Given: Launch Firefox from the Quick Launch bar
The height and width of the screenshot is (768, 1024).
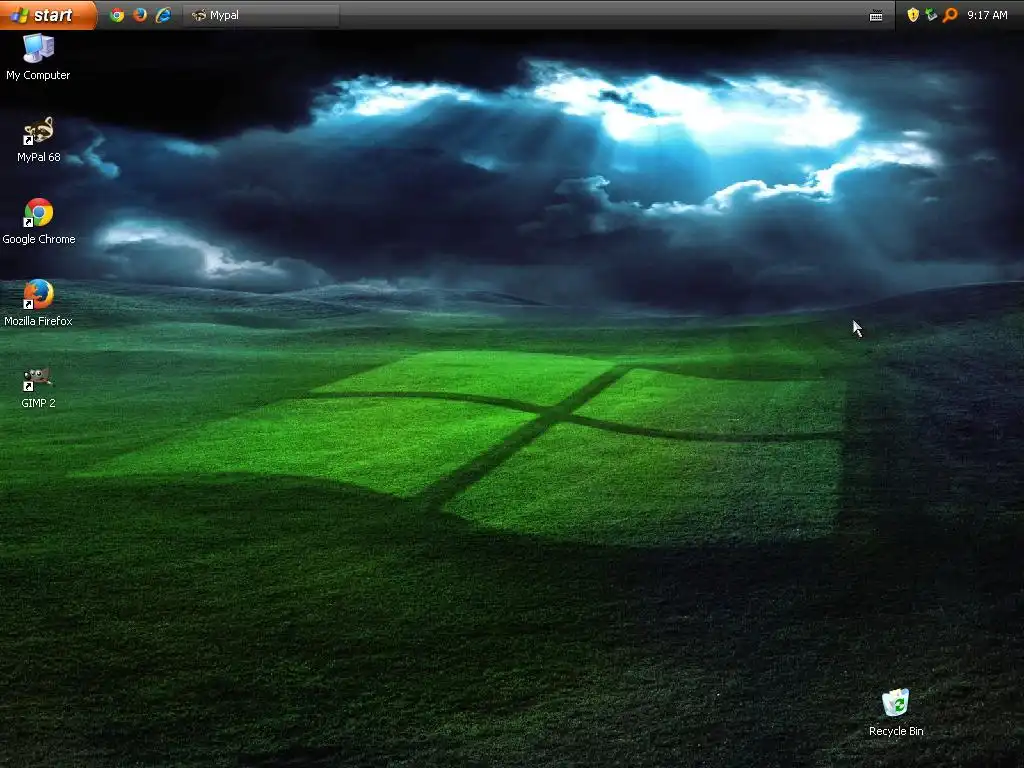Looking at the screenshot, I should click(x=140, y=15).
